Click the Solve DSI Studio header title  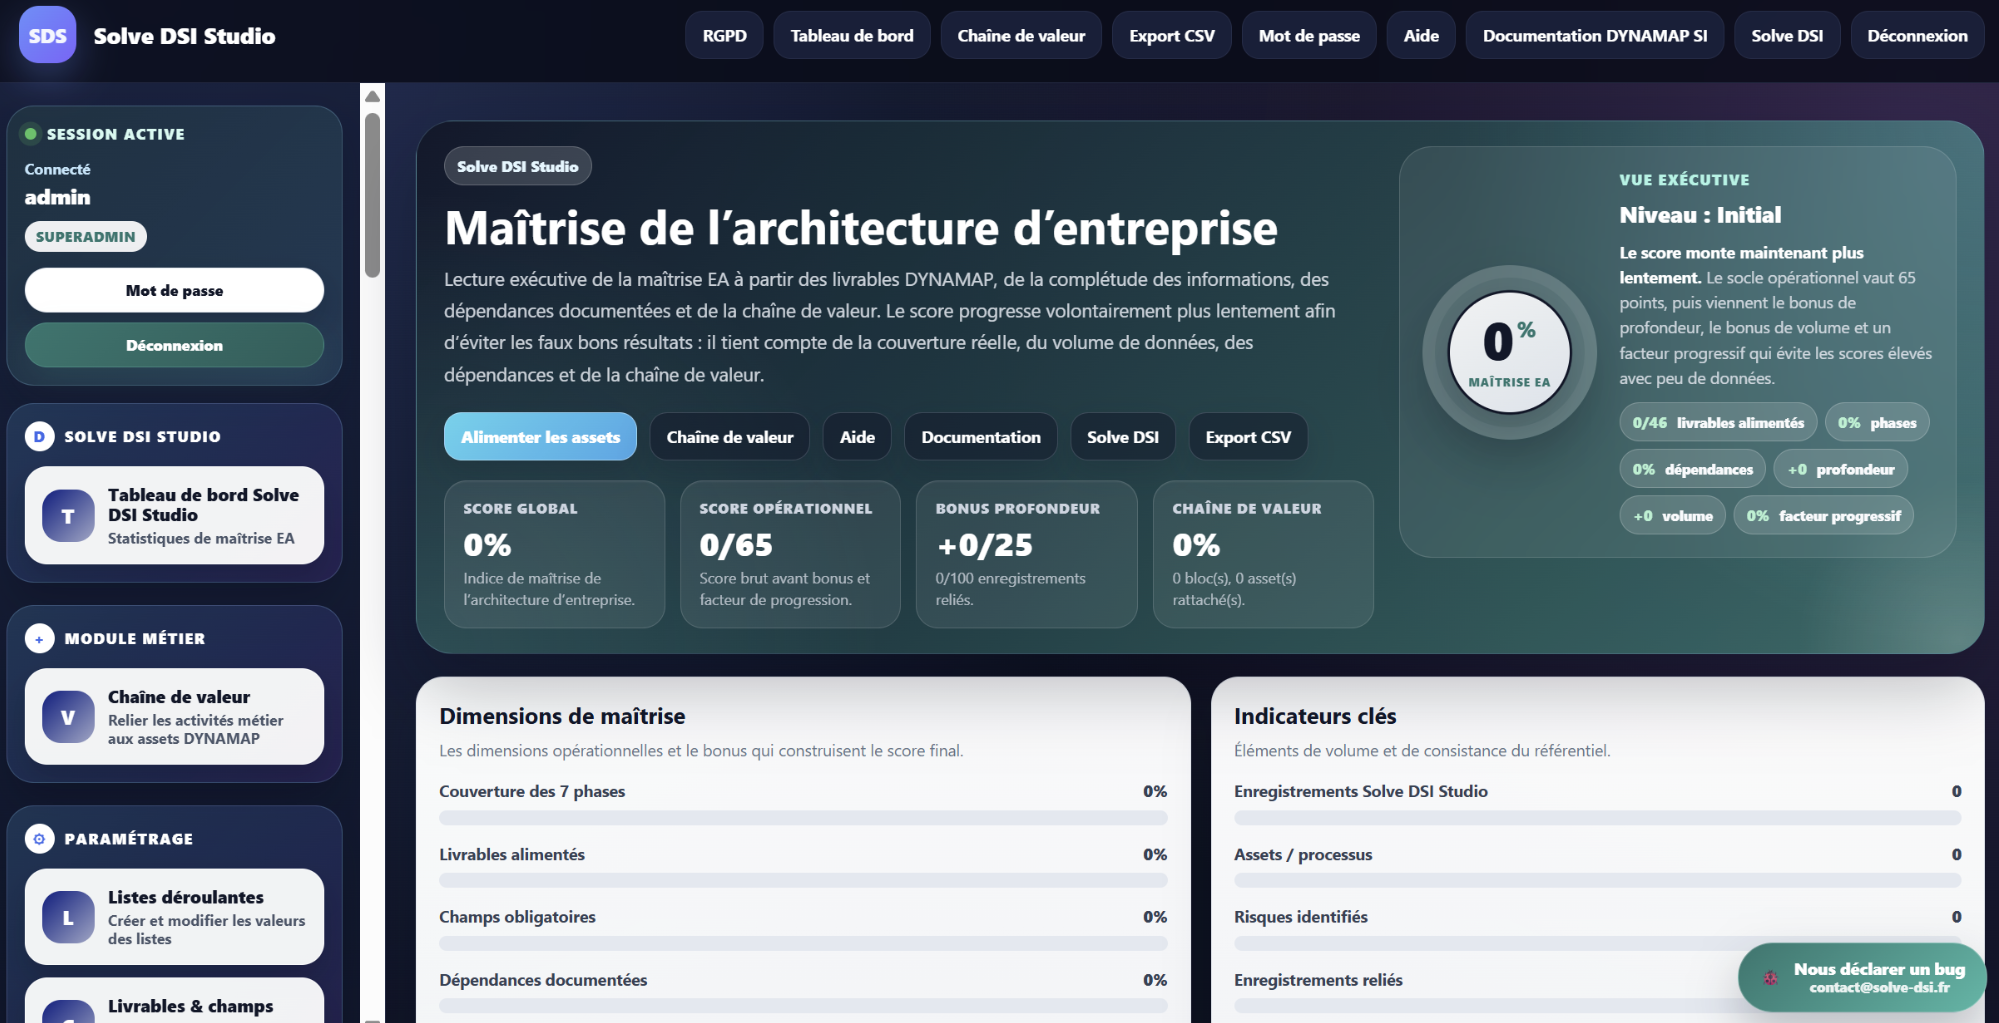[x=184, y=36]
